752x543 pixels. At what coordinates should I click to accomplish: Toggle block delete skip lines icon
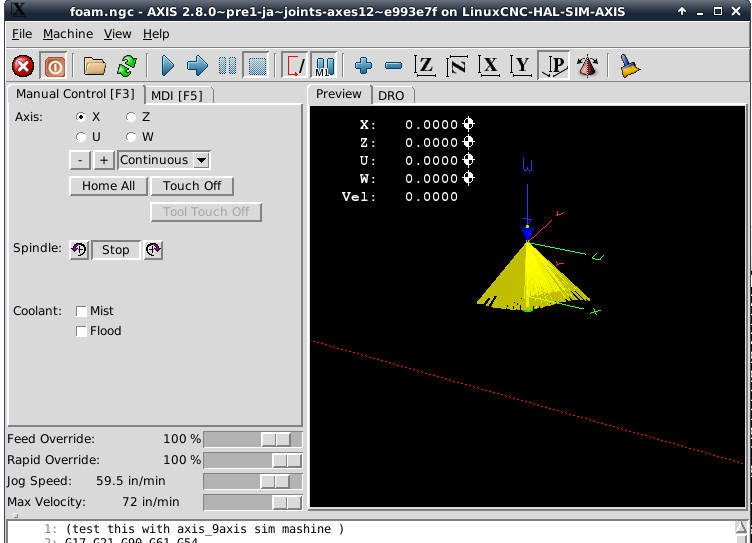294,66
